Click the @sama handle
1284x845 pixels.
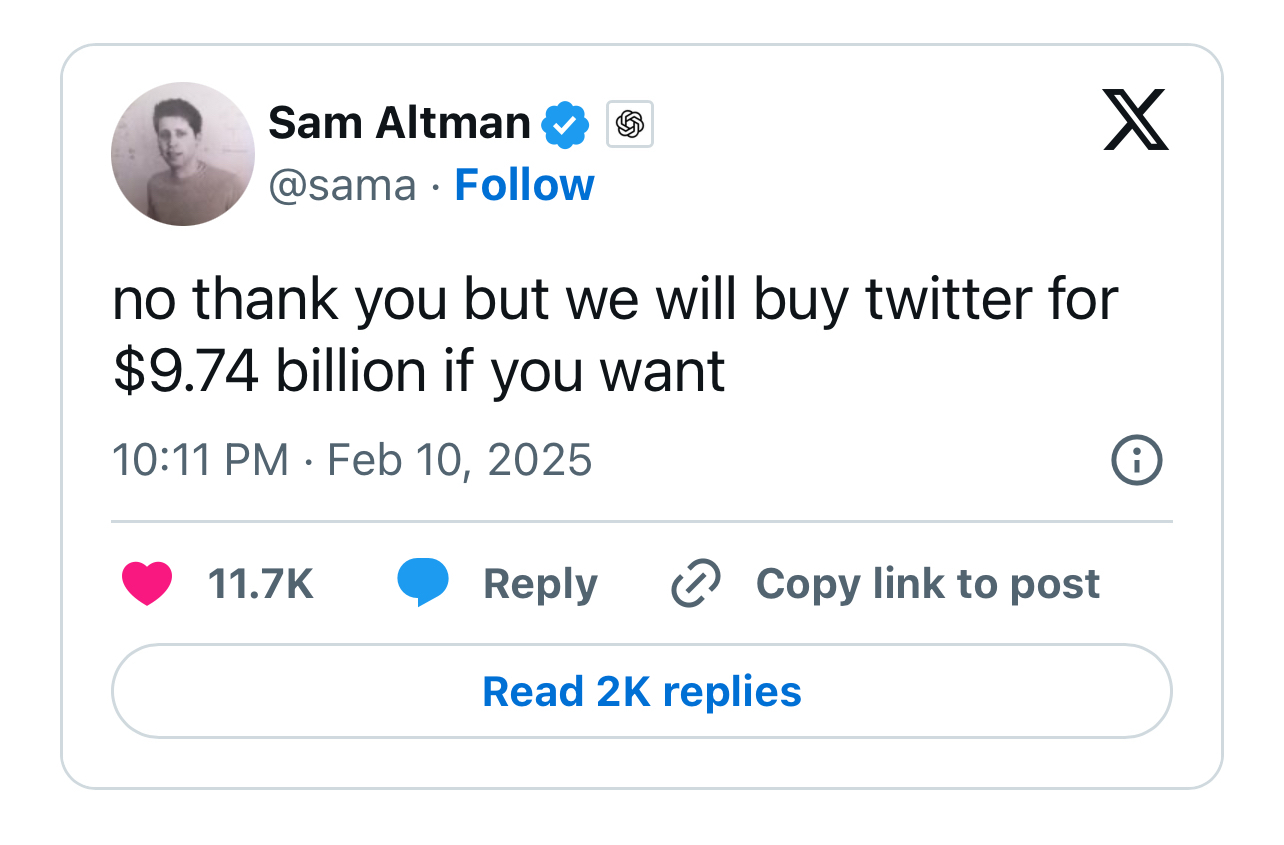click(342, 185)
